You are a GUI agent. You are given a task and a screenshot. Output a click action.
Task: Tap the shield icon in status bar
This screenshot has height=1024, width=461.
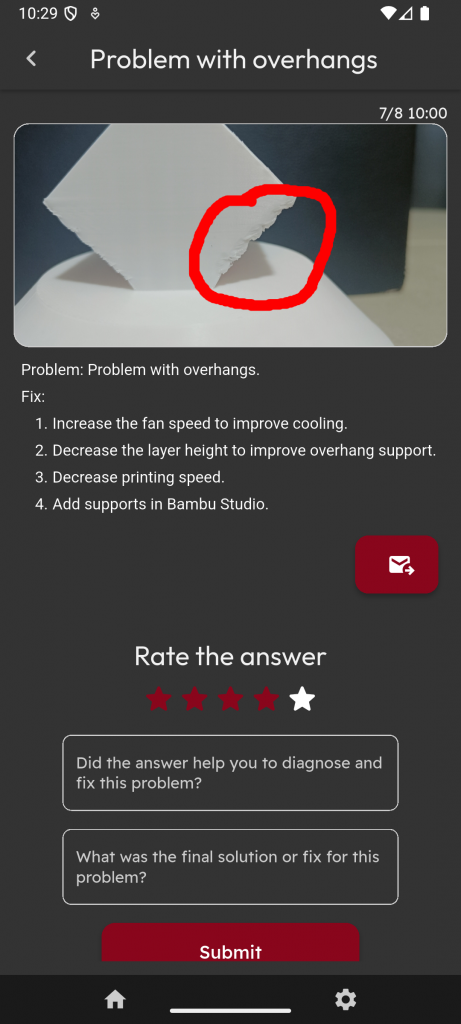point(71,13)
